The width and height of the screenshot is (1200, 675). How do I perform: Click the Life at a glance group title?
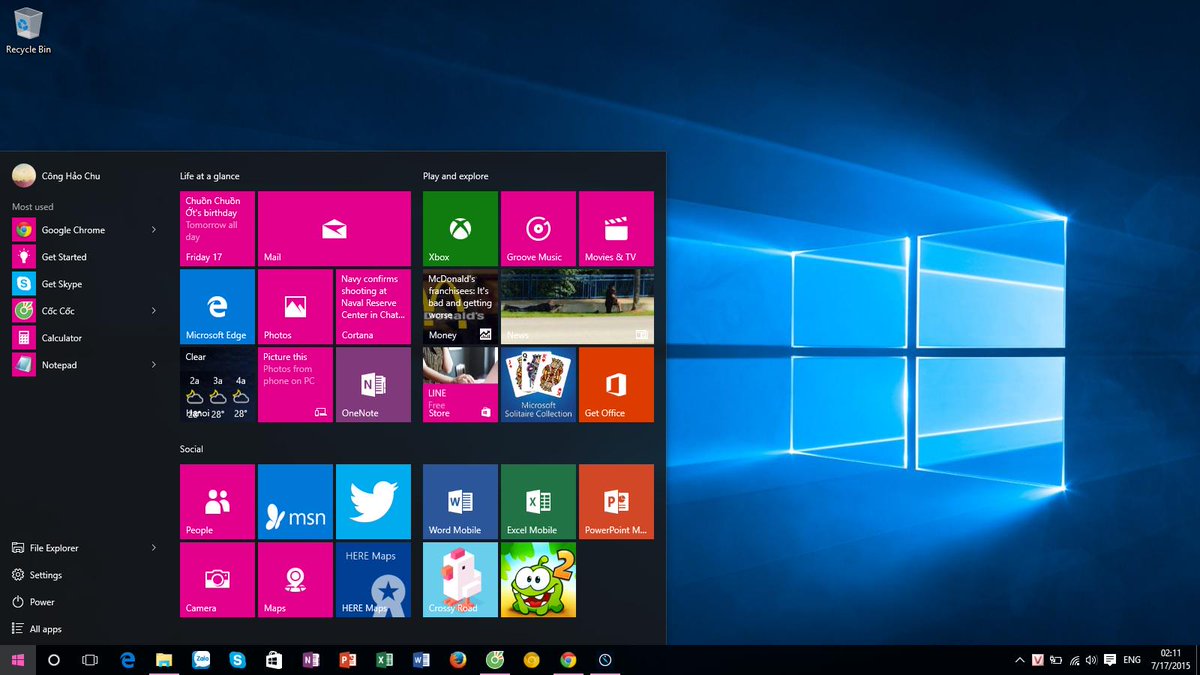tap(210, 176)
